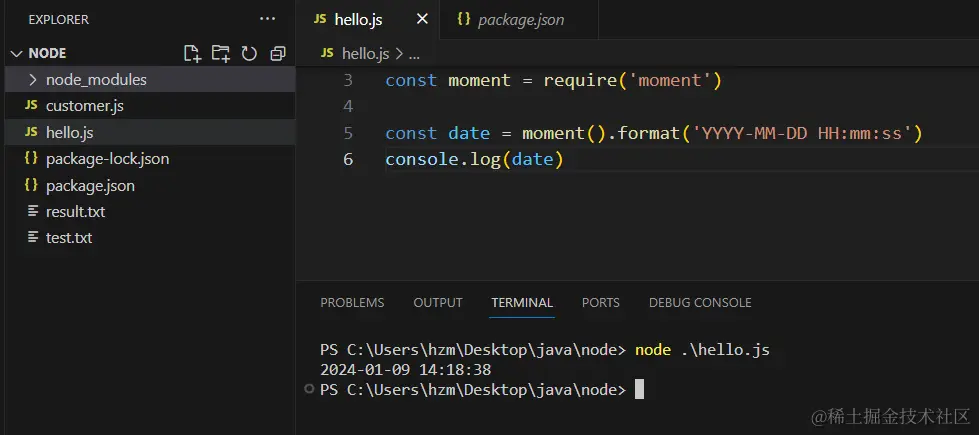Image resolution: width=979 pixels, height=435 pixels.
Task: Click the New Folder icon in Explorer
Action: (220, 53)
